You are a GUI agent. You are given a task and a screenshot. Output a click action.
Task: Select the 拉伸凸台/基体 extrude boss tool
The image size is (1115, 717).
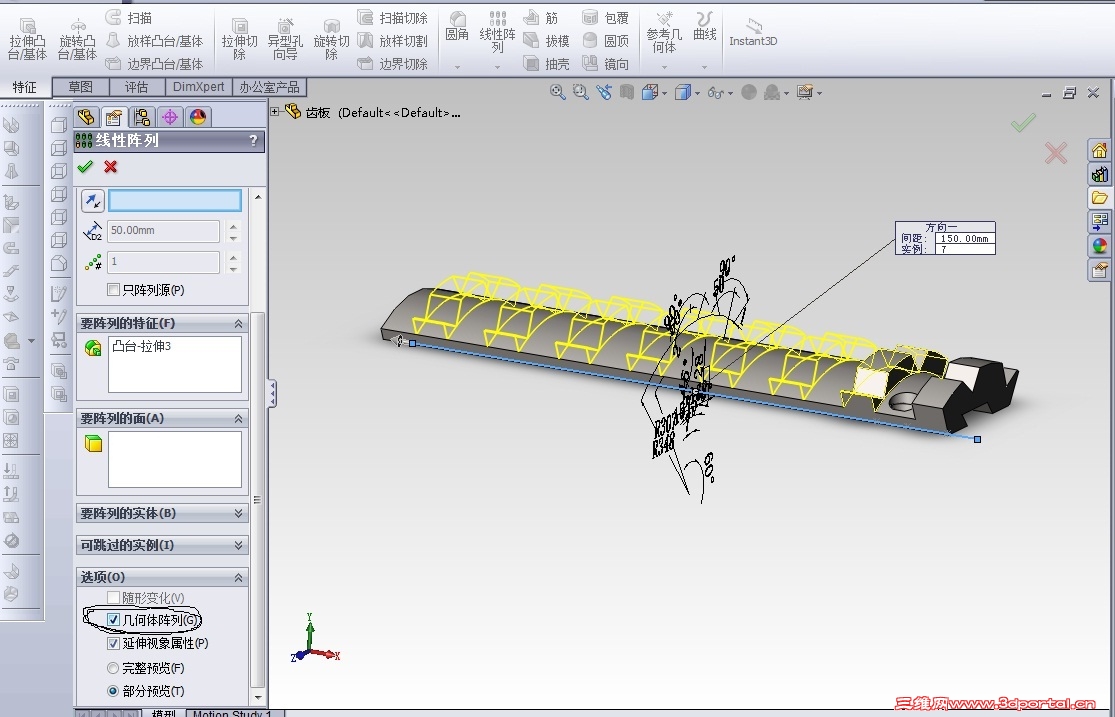pyautogui.click(x=27, y=40)
